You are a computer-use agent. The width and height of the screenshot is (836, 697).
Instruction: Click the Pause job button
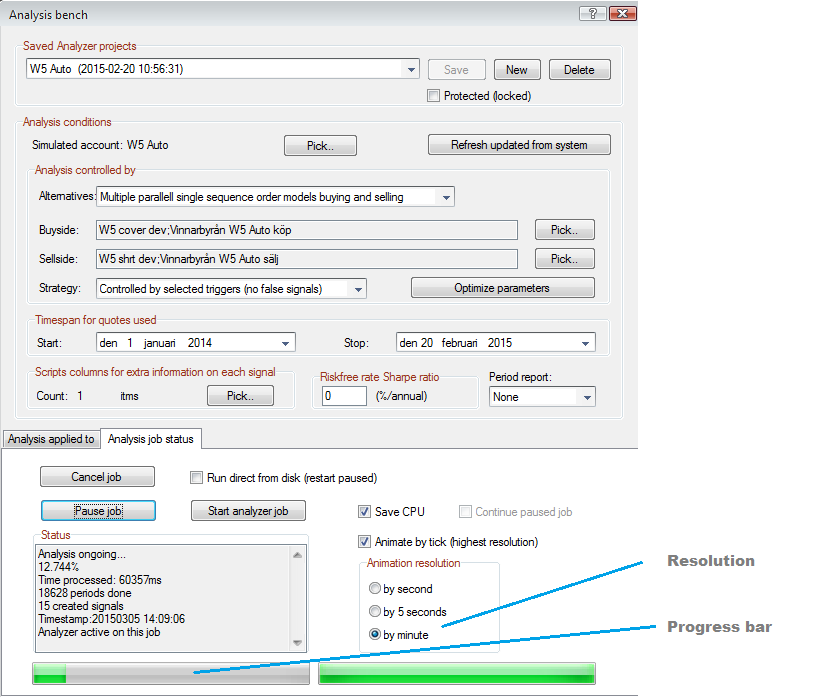(x=98, y=510)
